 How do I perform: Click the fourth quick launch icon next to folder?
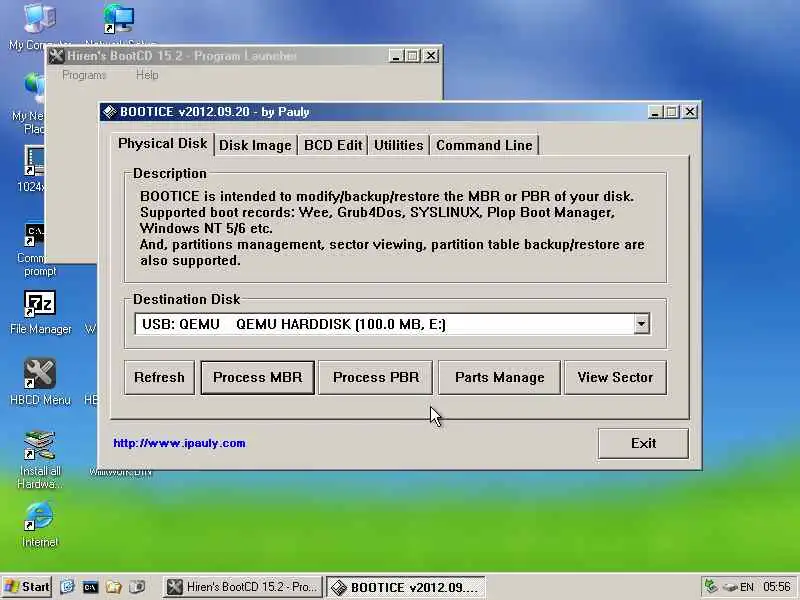(137, 587)
